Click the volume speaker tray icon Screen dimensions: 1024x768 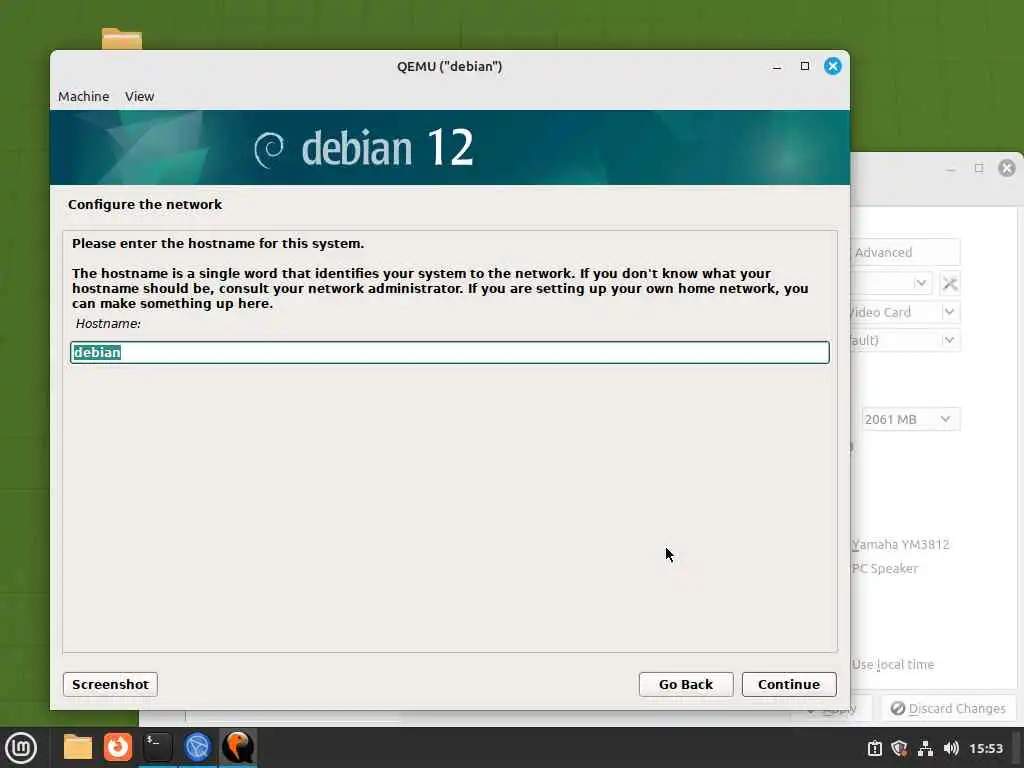point(952,748)
